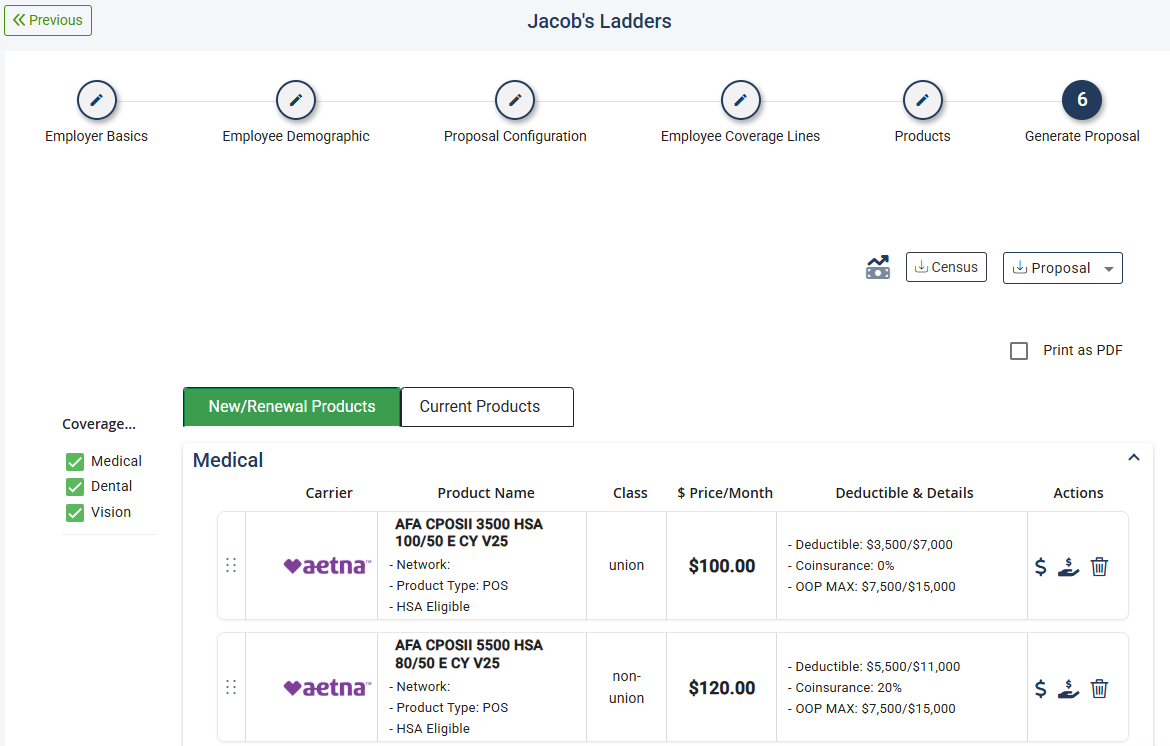Image resolution: width=1170 pixels, height=746 pixels.
Task: Delete the AFA CPOSII 5500 HSA plan
Action: [x=1099, y=689]
